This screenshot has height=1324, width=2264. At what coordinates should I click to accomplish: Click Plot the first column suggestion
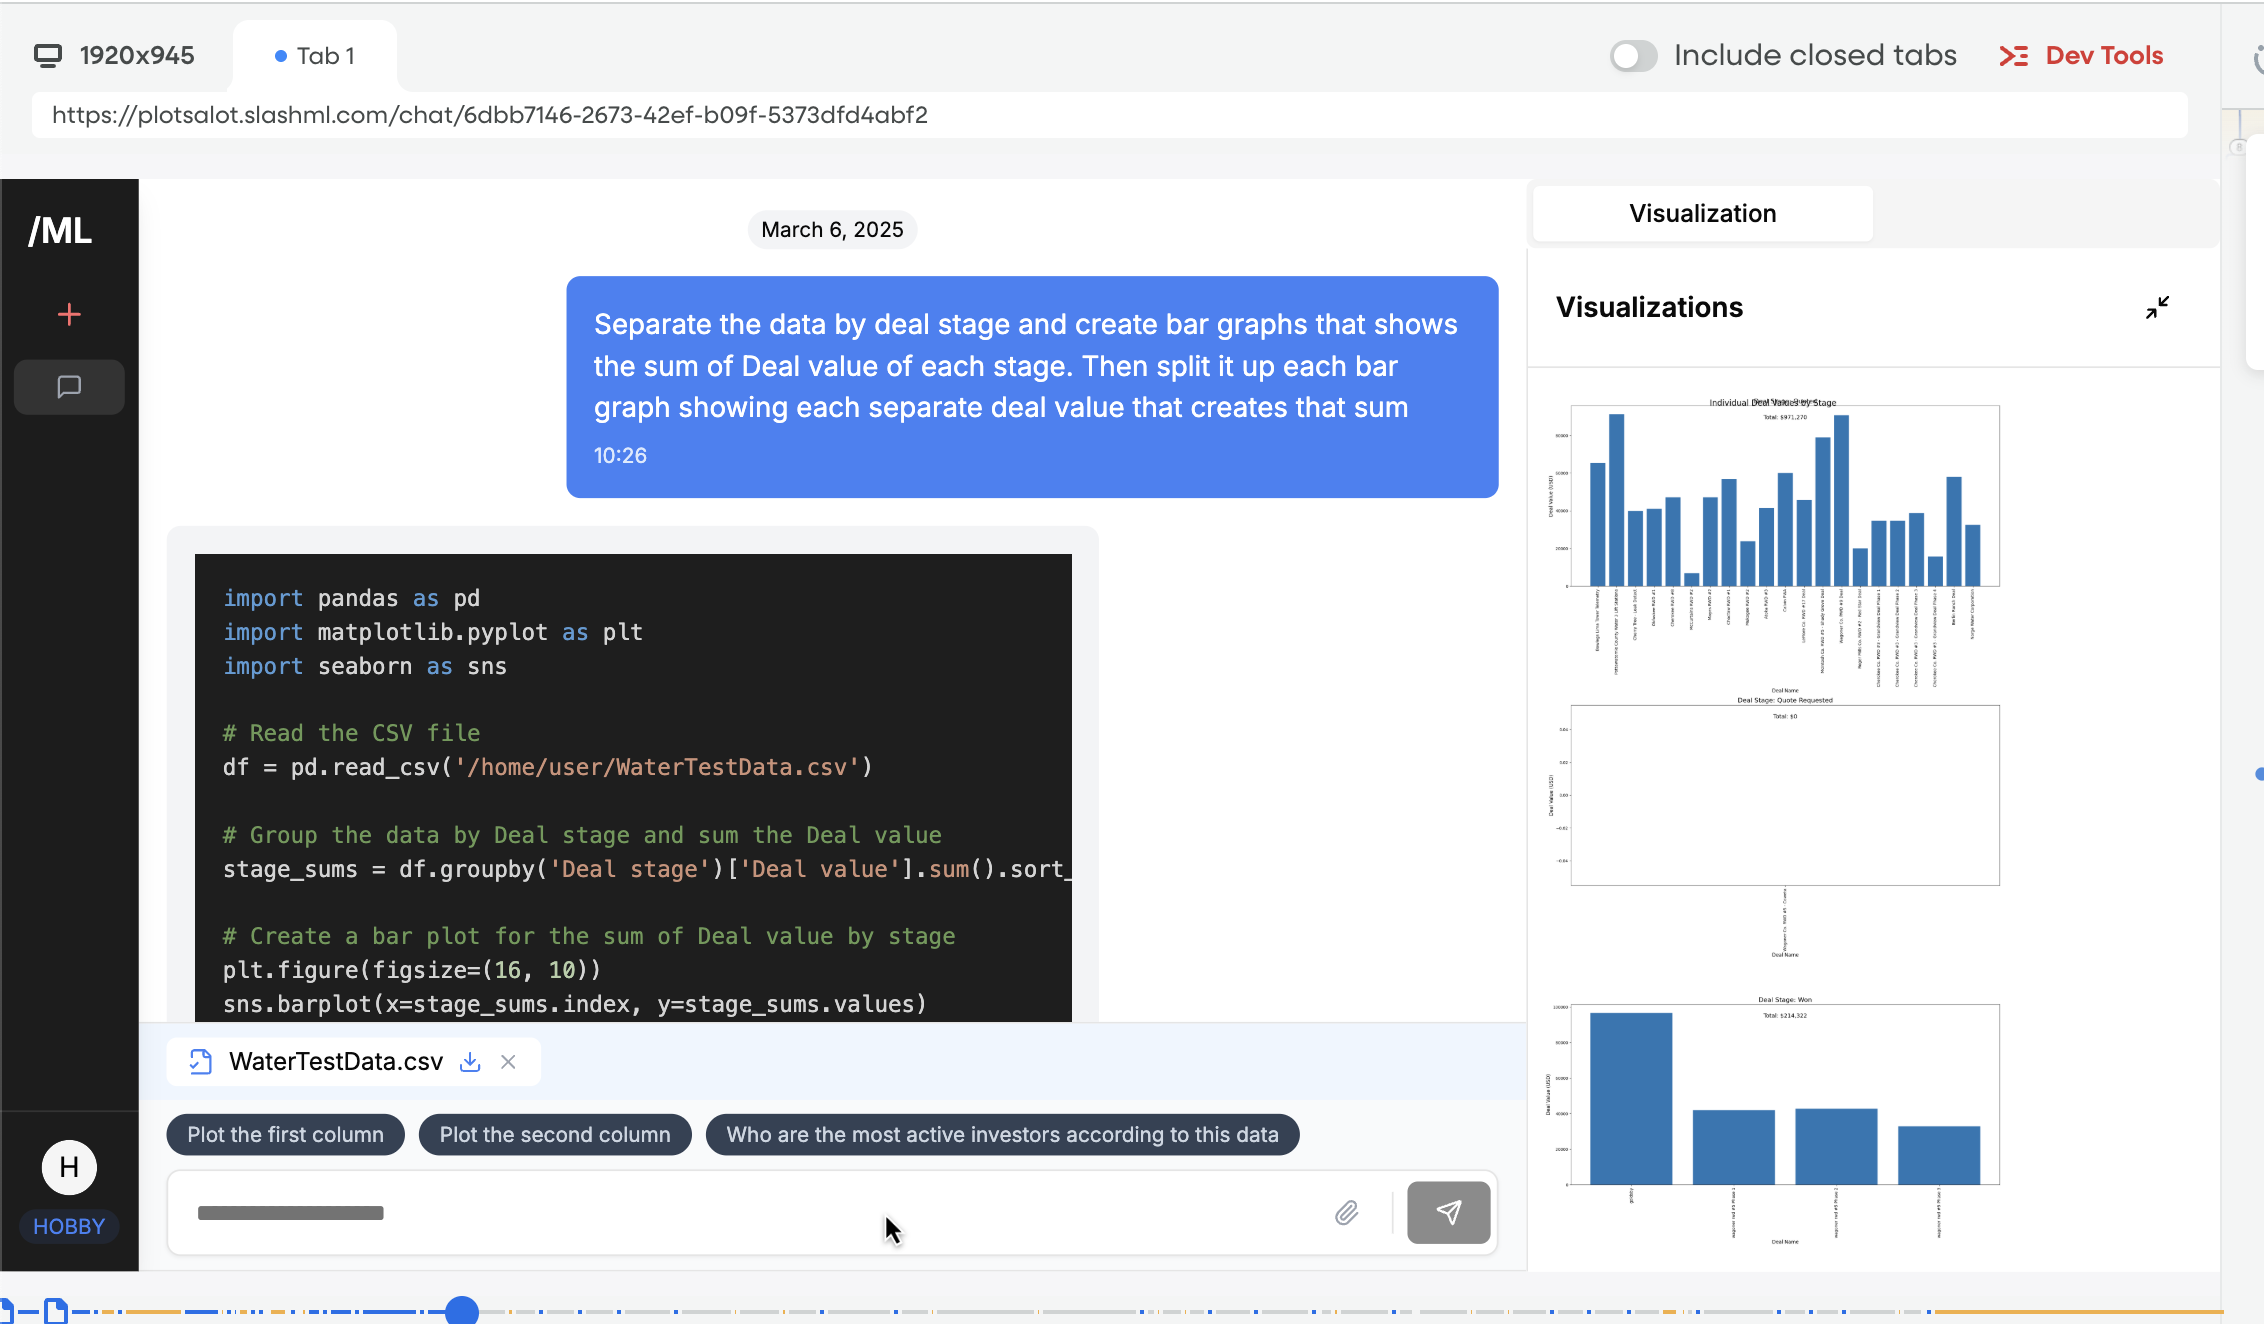pos(285,1135)
